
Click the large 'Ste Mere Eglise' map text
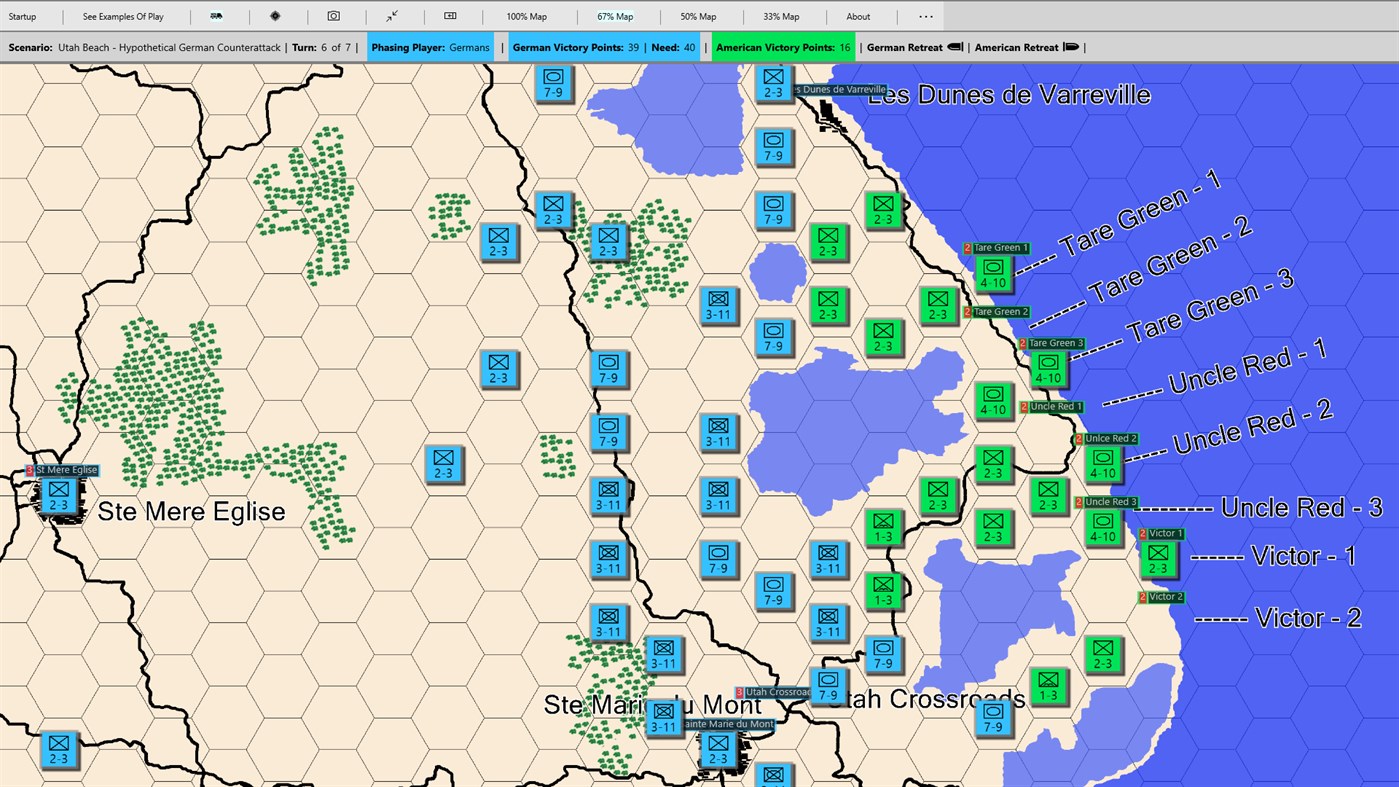click(x=191, y=512)
